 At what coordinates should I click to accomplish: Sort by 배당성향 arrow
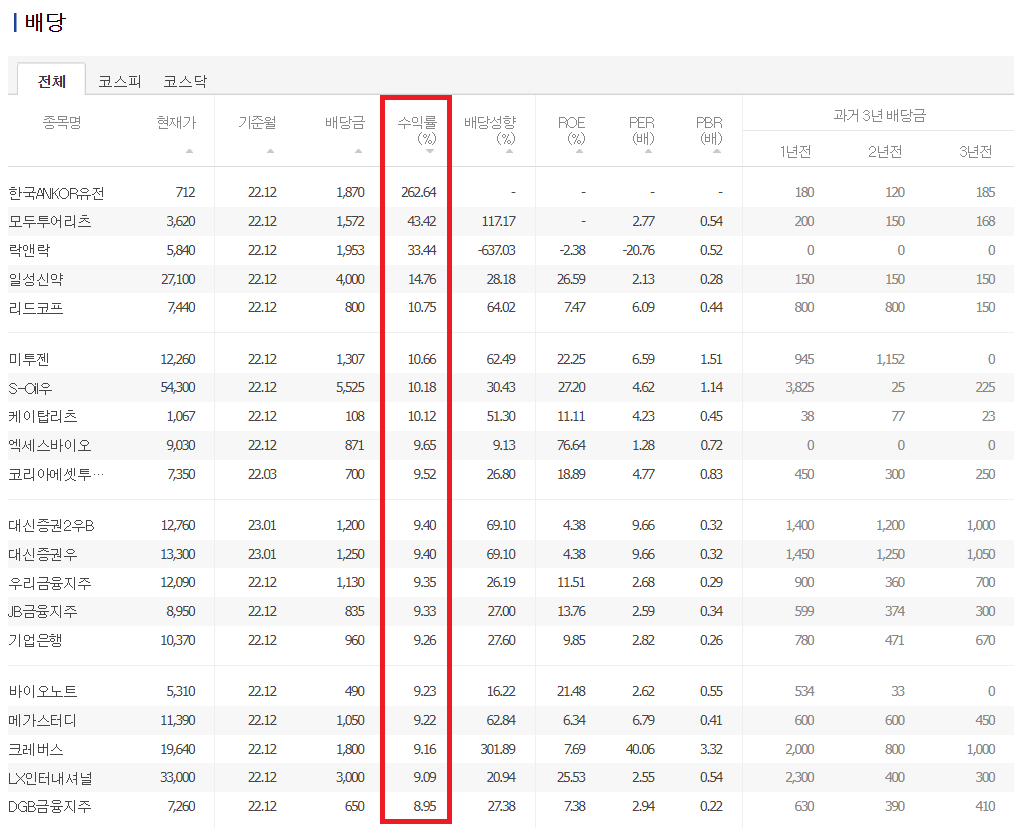[x=510, y=151]
